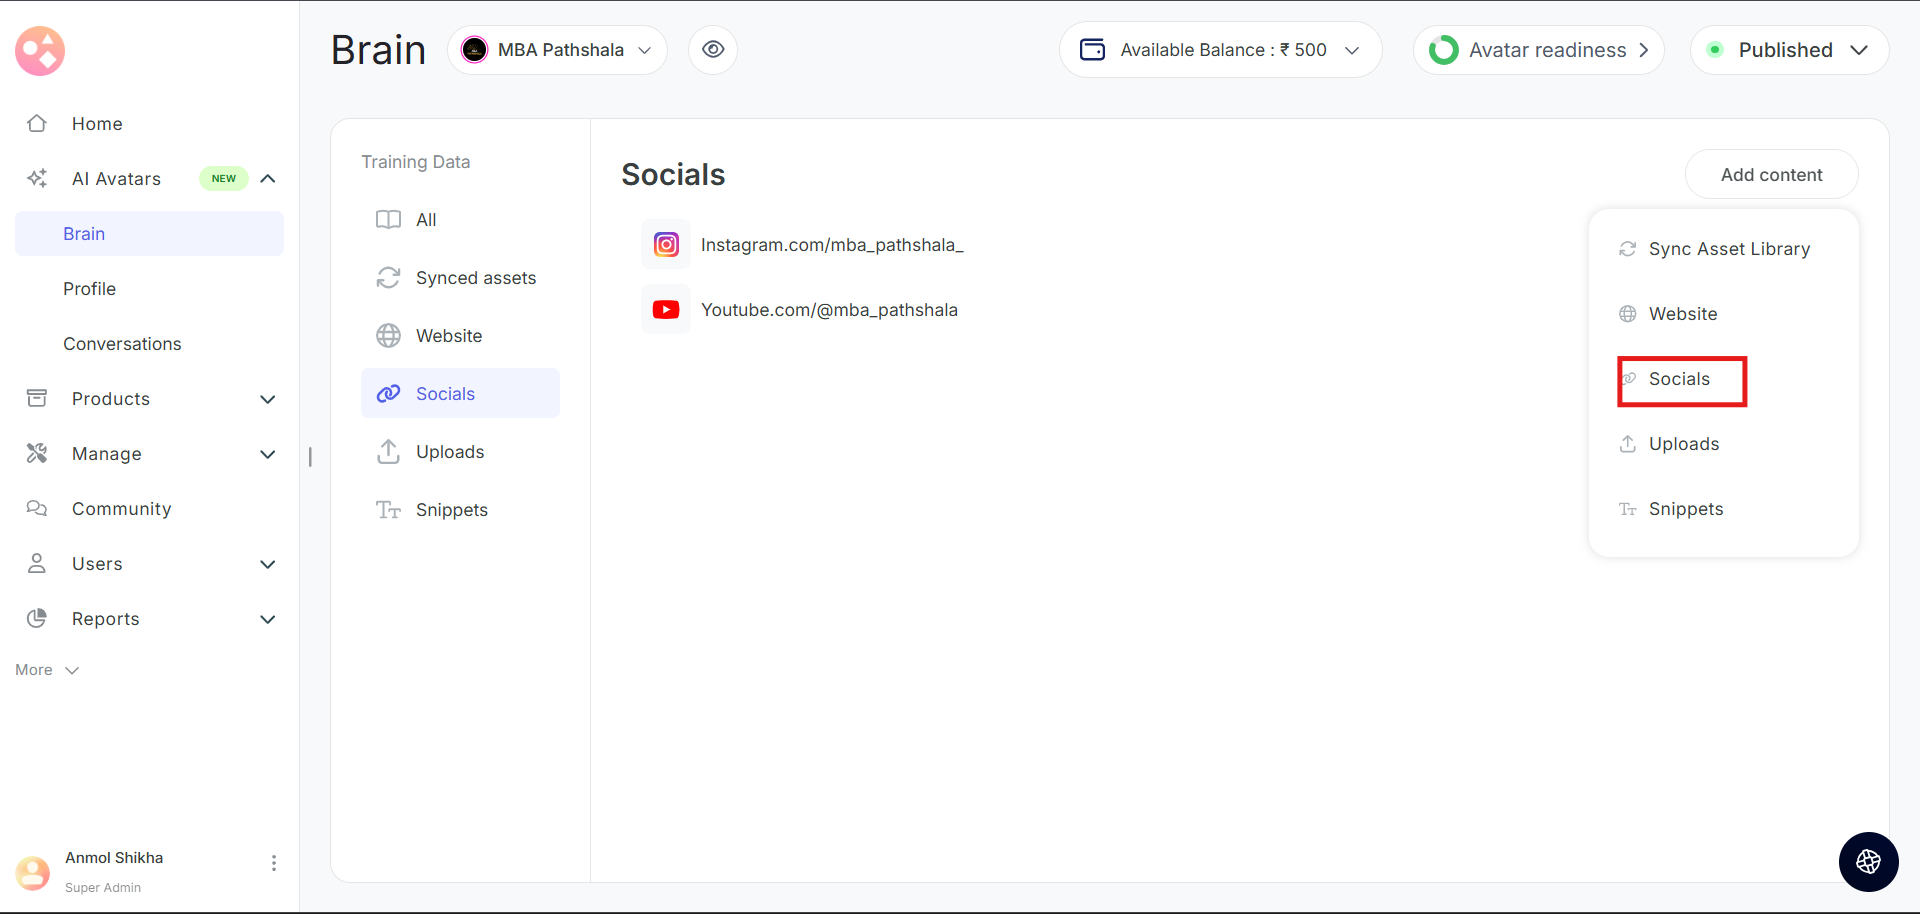
Task: Select Sync Asset Library option
Action: point(1728,249)
